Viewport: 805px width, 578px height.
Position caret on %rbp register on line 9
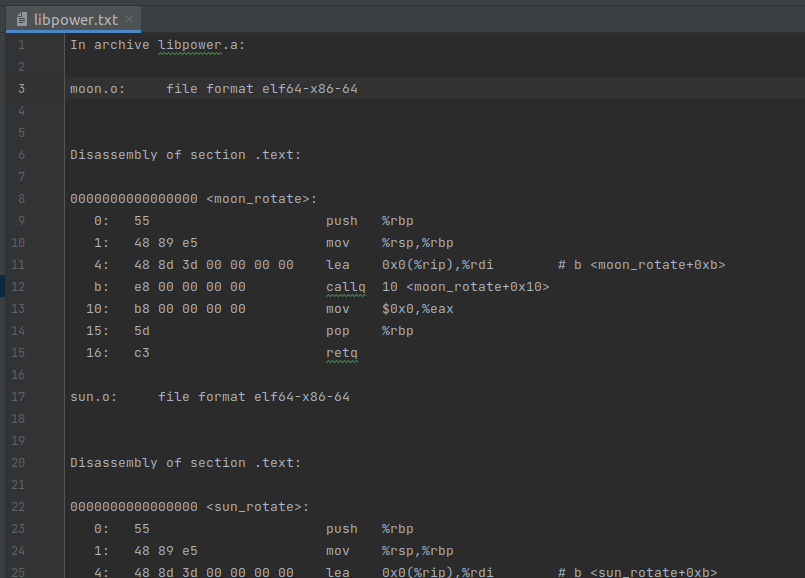click(397, 220)
